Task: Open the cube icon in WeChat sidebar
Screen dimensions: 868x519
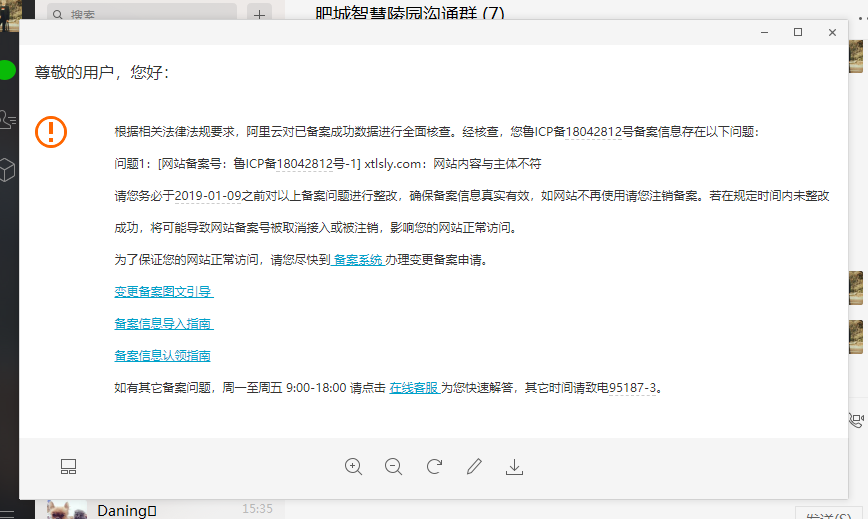Action: point(7,170)
